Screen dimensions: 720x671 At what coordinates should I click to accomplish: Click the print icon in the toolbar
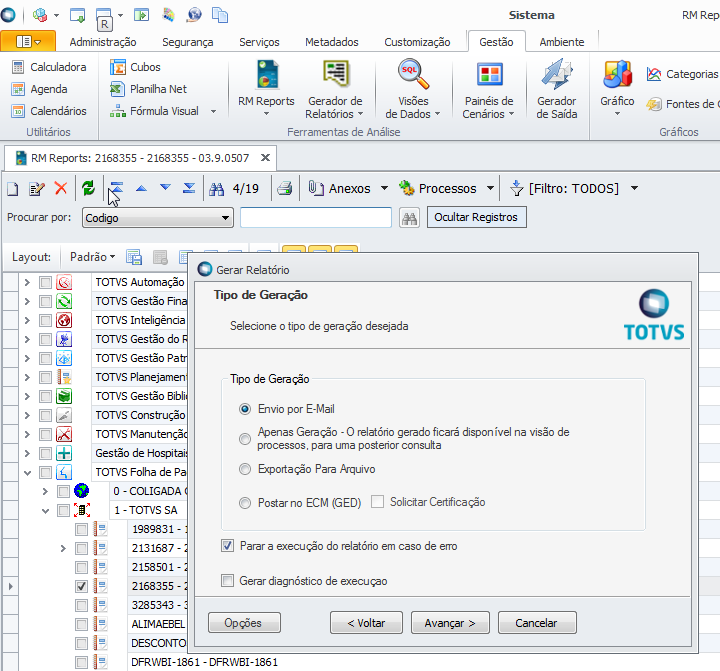pyautogui.click(x=285, y=188)
